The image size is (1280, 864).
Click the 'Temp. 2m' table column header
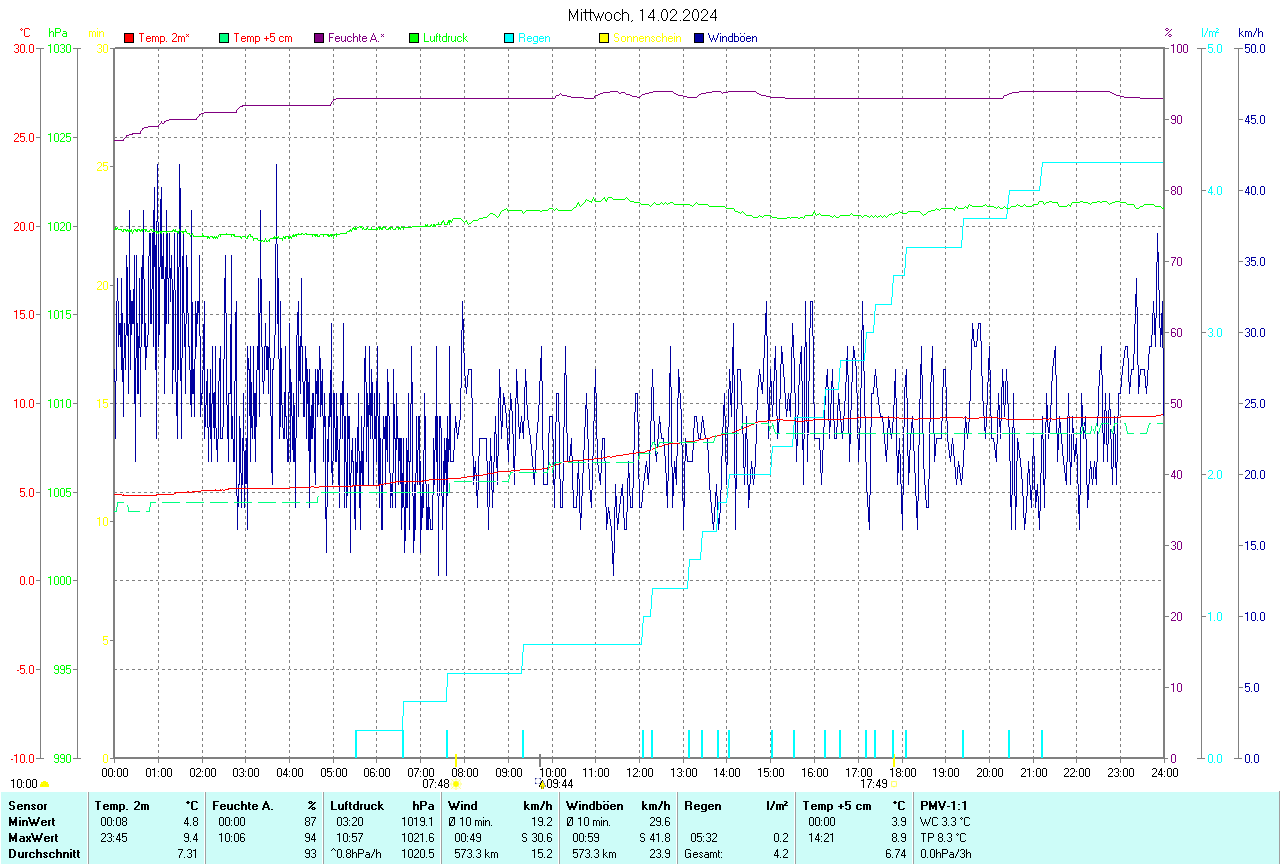click(x=122, y=805)
